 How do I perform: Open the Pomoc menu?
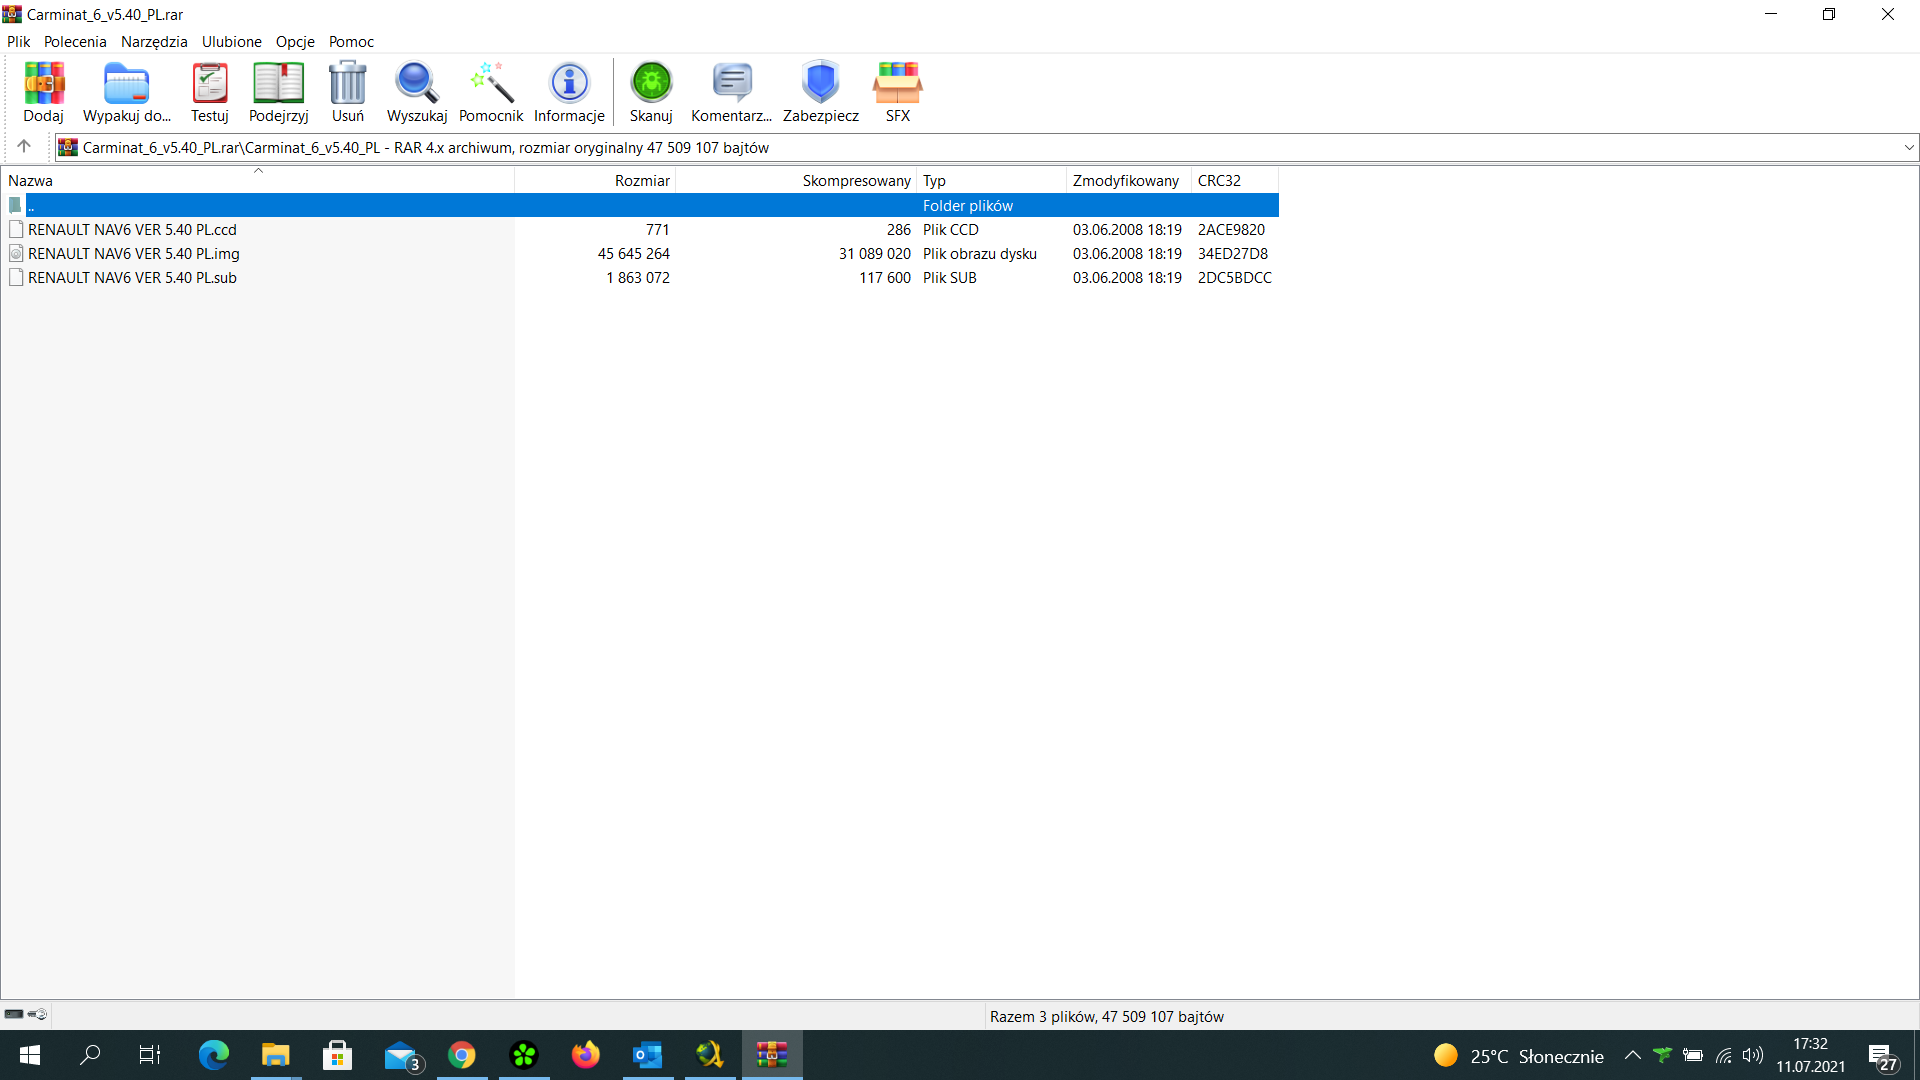point(351,42)
